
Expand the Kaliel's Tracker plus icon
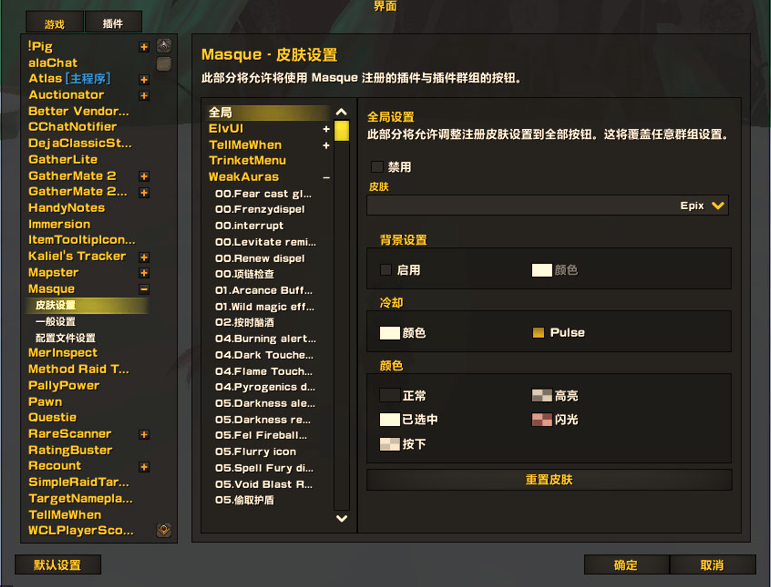pyautogui.click(x=144, y=257)
